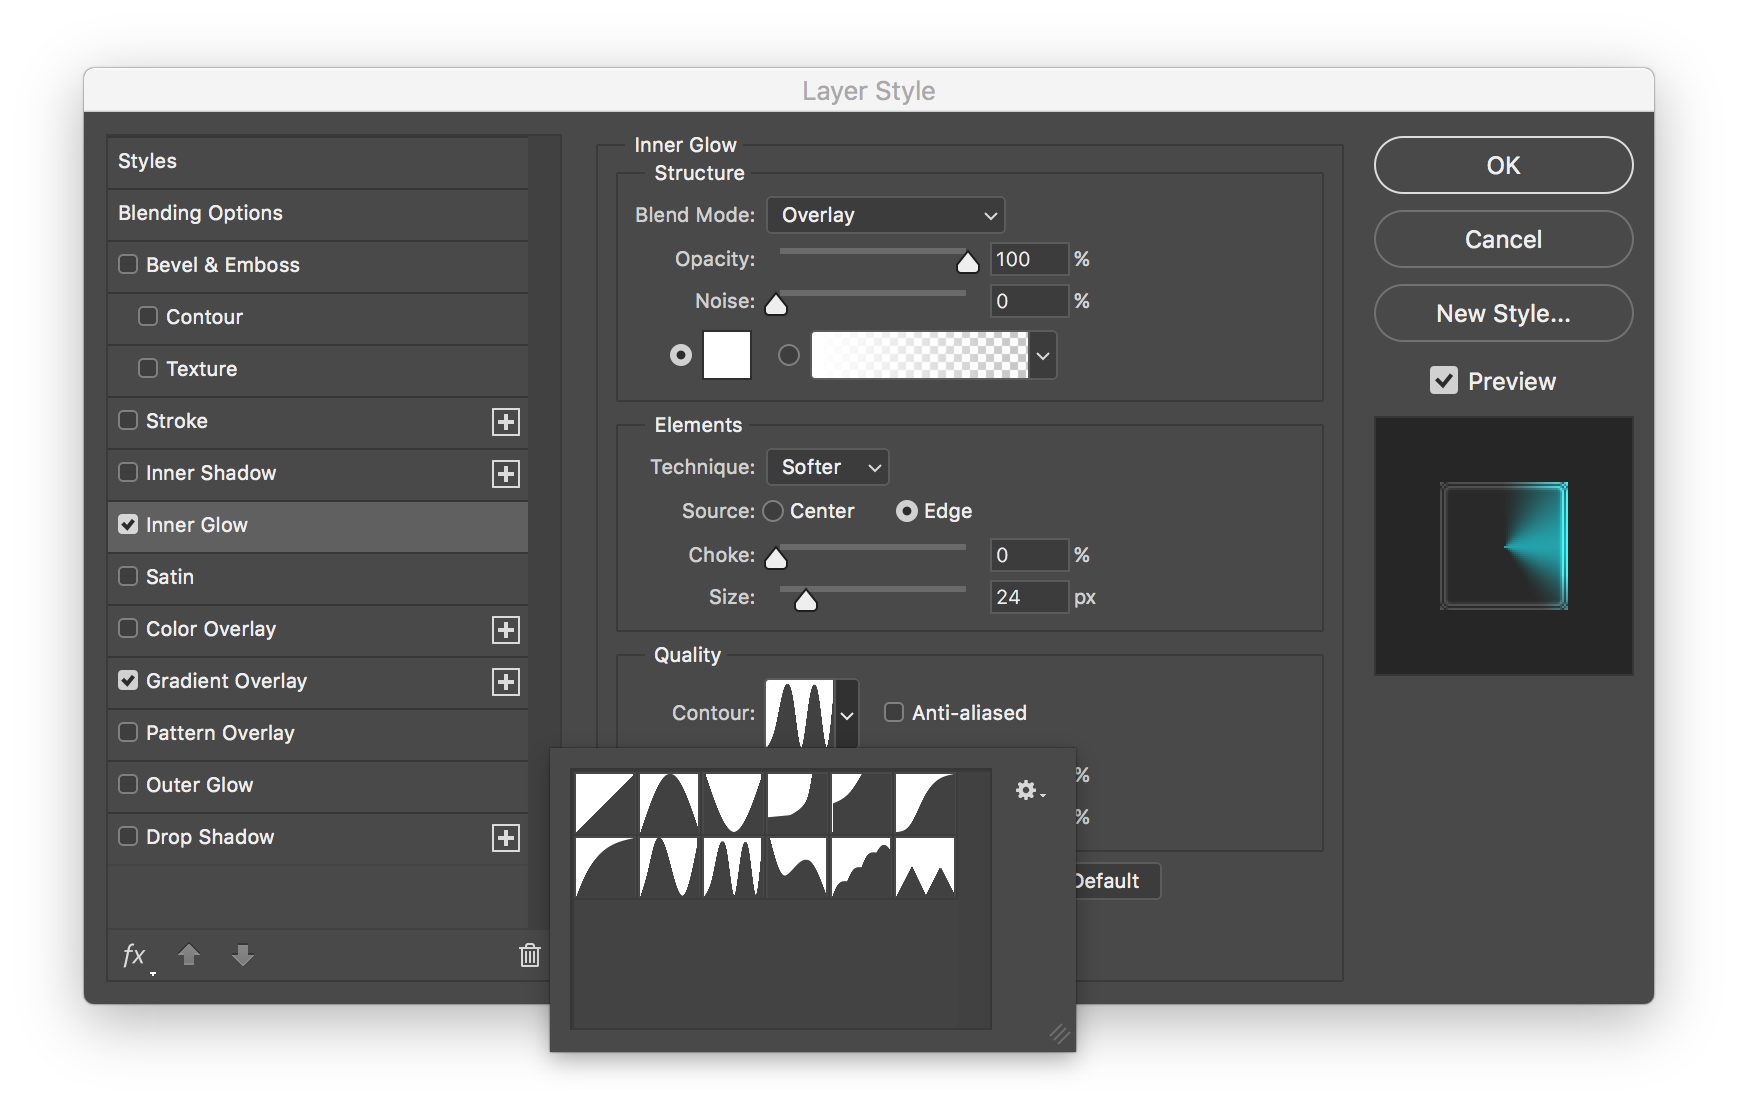This screenshot has width=1738, height=1104.
Task: Expand the gradient picker dropdown
Action: click(1043, 355)
